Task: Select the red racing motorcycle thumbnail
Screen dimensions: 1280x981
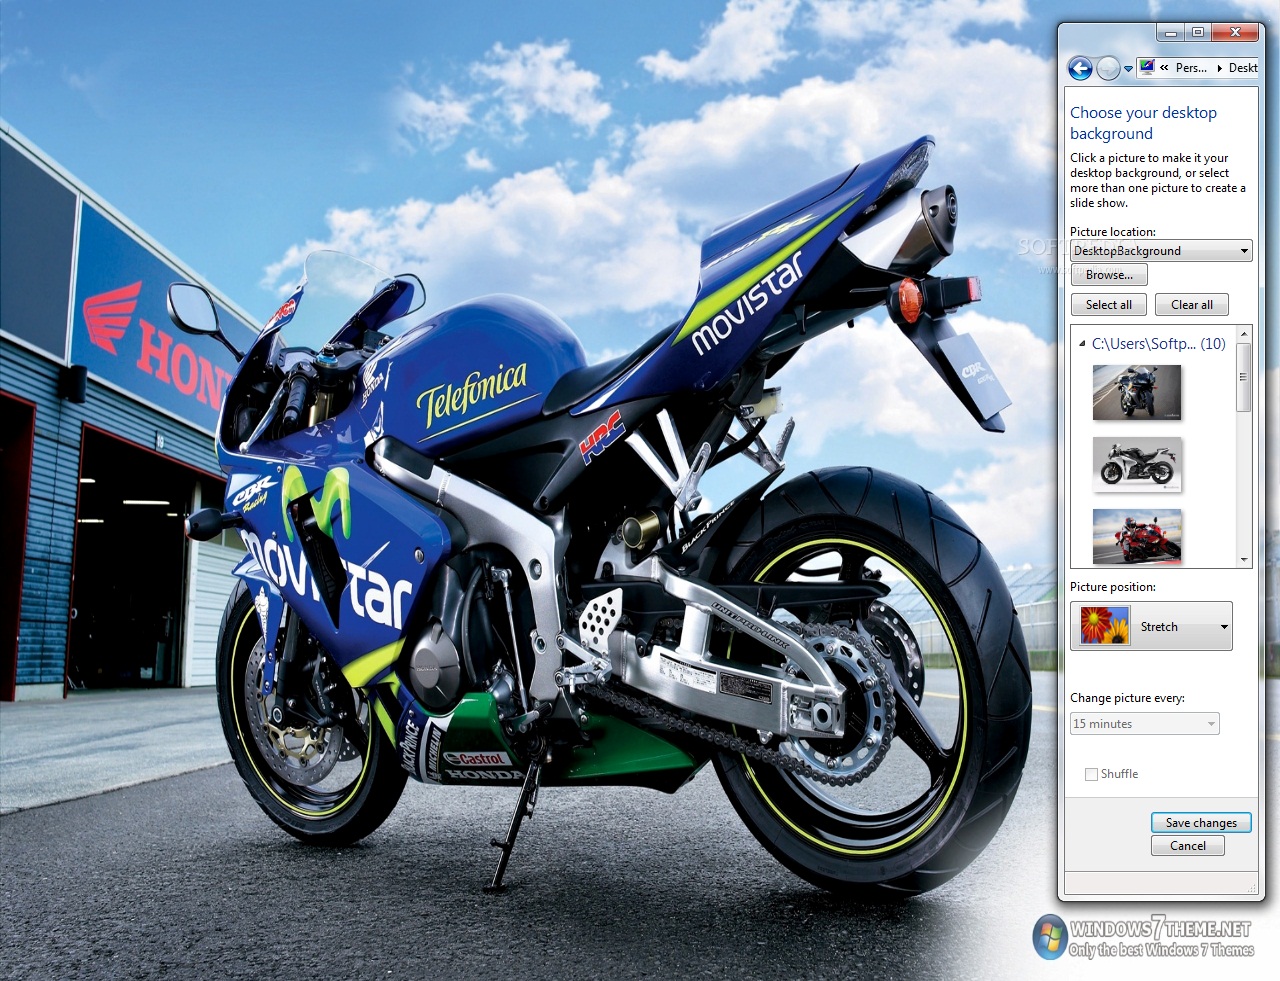Action: [1137, 536]
